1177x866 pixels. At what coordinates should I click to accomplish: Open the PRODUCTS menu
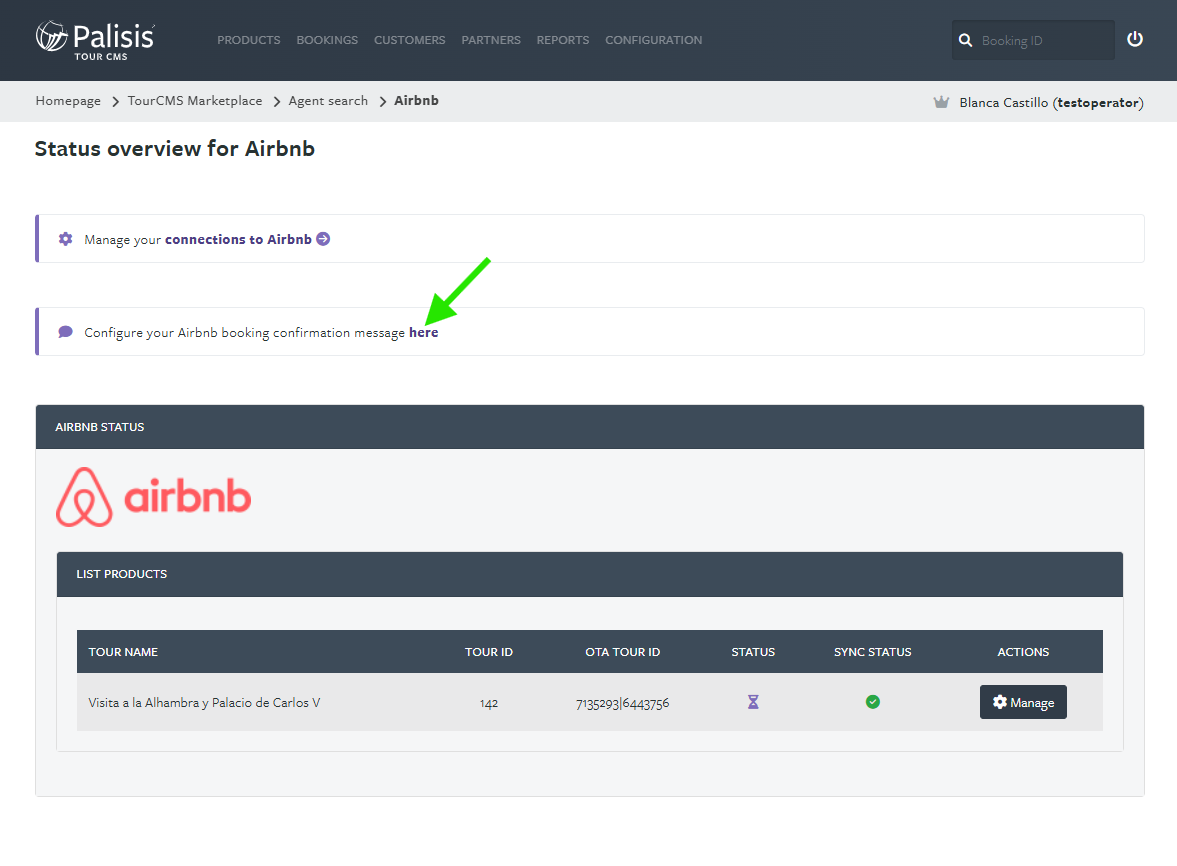[248, 41]
